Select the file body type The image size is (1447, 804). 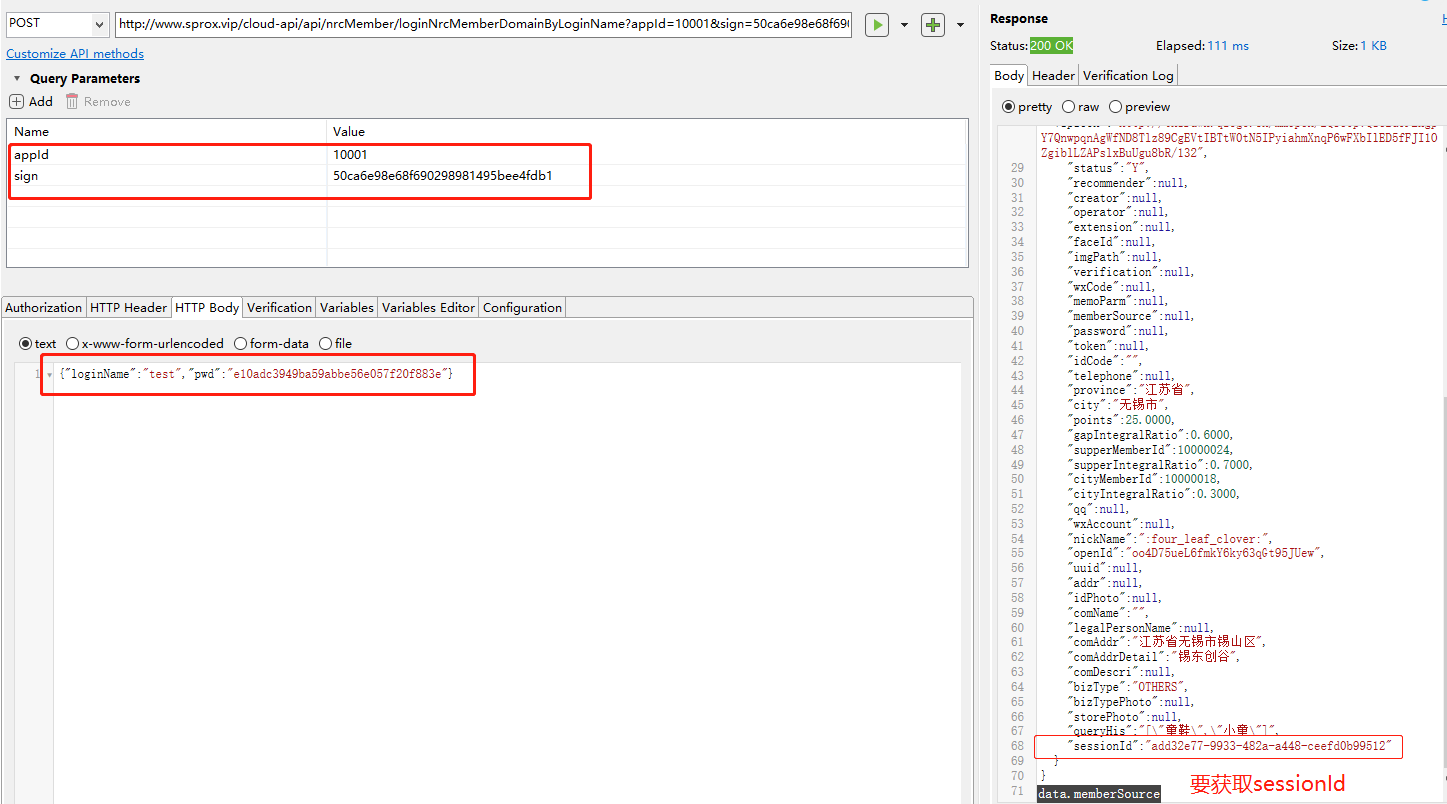pos(325,343)
